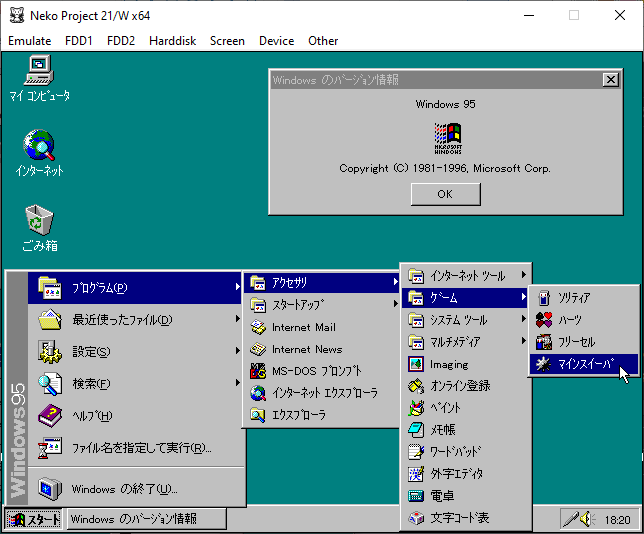This screenshot has height=534, width=644.
Task: Close the Windows のバージョン情報 dialog
Action: (611, 80)
